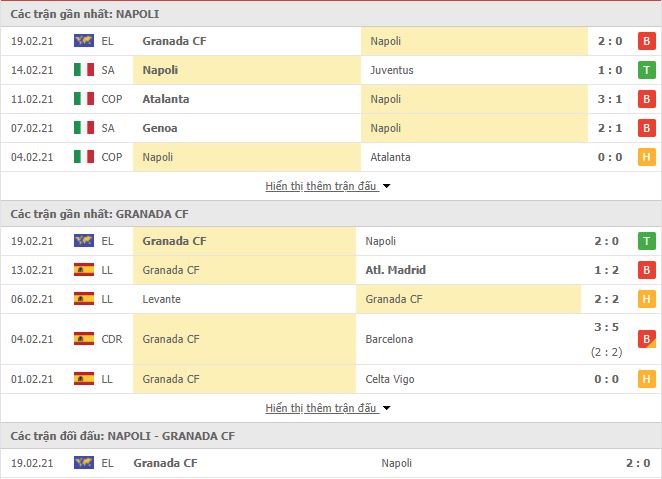Click the Italy flag icon on the 14.02.21 row
This screenshot has width=662, height=479.
[x=84, y=70]
